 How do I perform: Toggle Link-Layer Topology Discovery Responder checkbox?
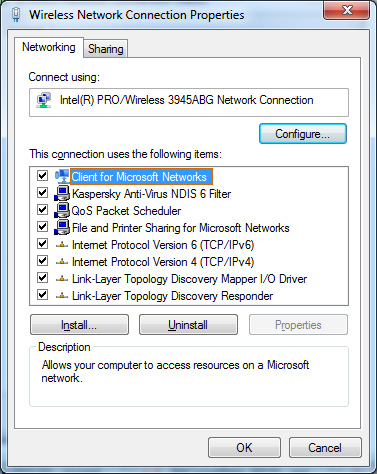[42, 294]
